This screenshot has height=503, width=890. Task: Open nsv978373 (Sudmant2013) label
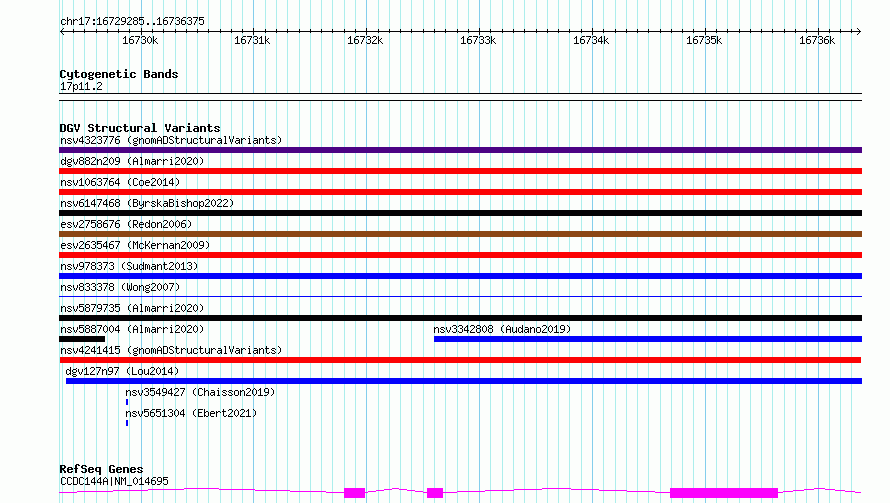coord(129,266)
